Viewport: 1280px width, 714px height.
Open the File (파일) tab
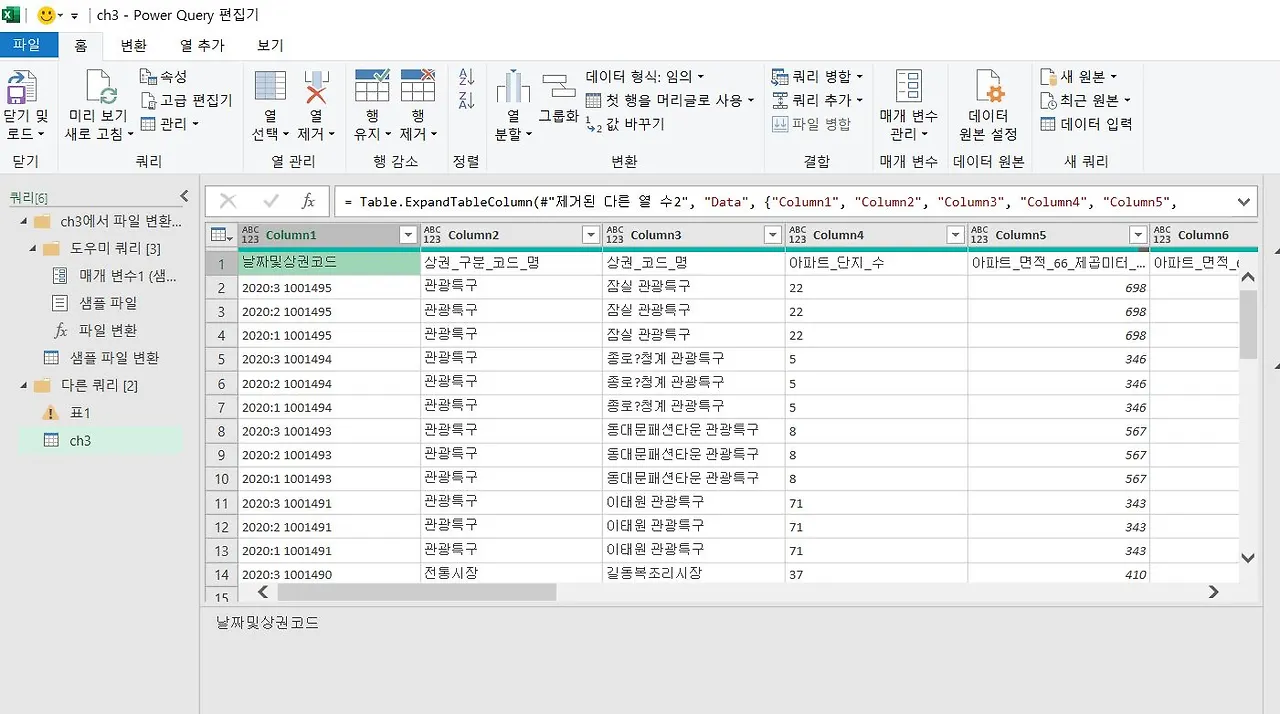[x=27, y=45]
